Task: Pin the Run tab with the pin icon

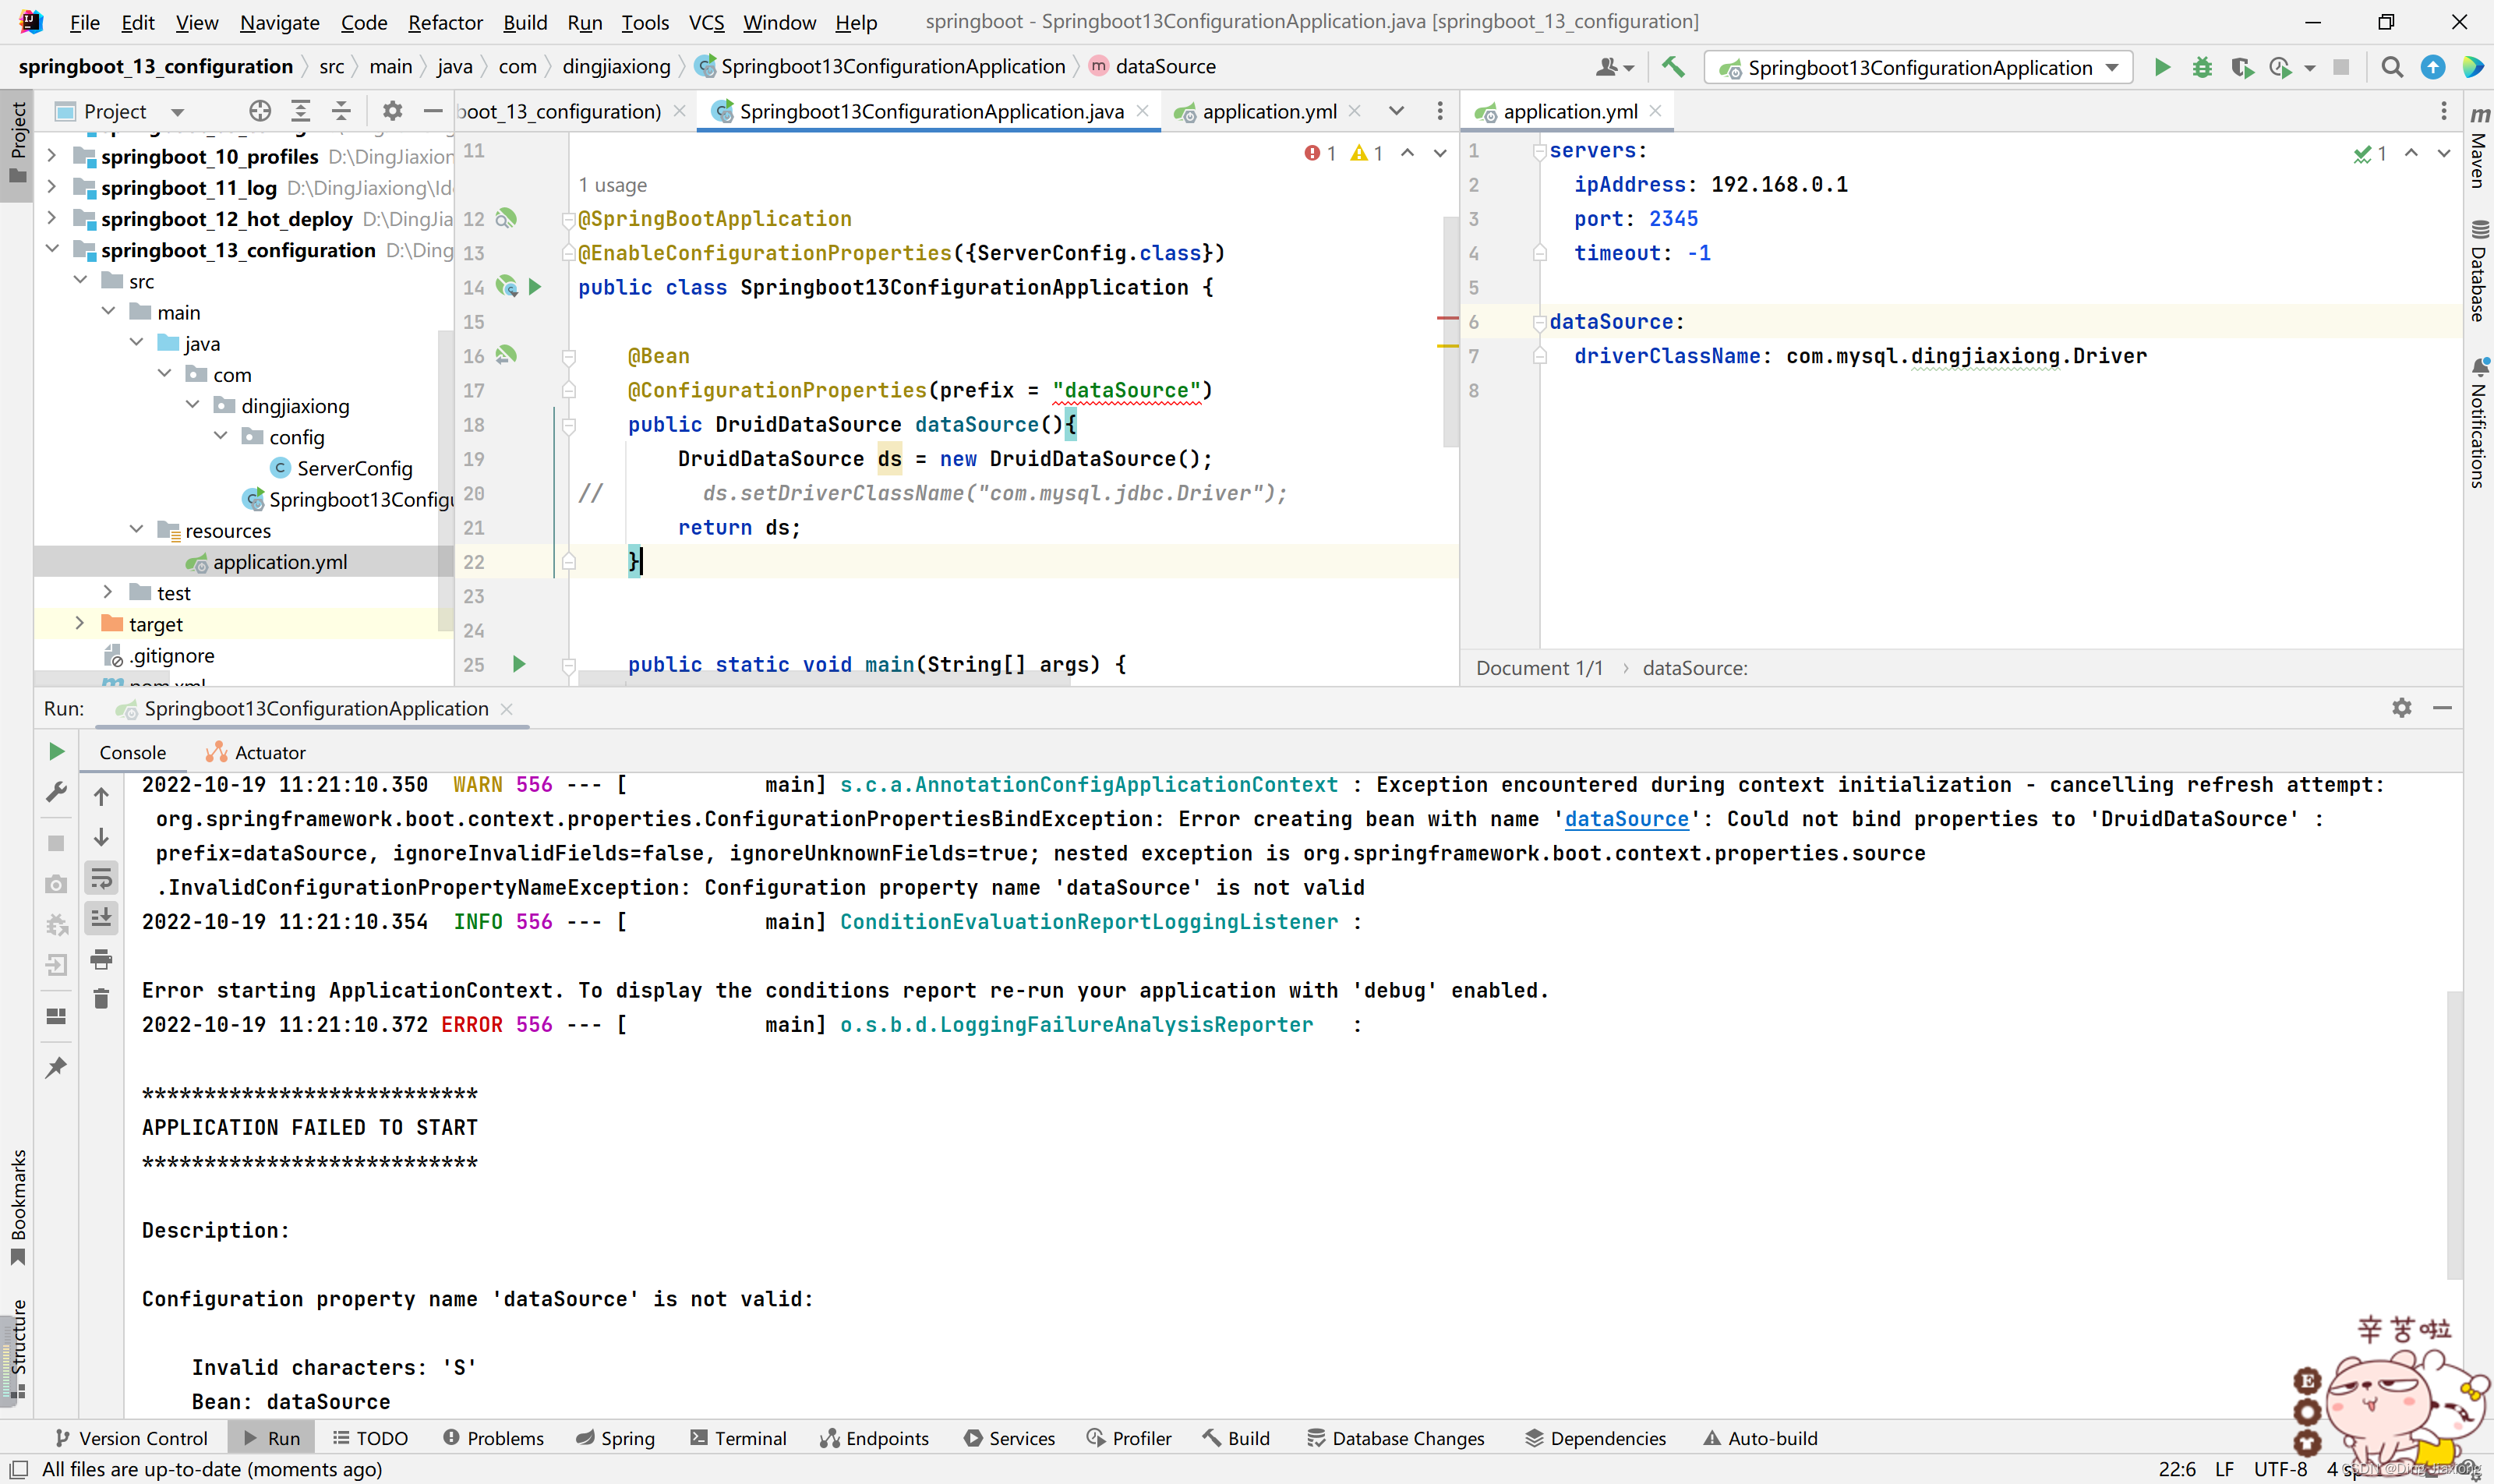Action: 57,1068
